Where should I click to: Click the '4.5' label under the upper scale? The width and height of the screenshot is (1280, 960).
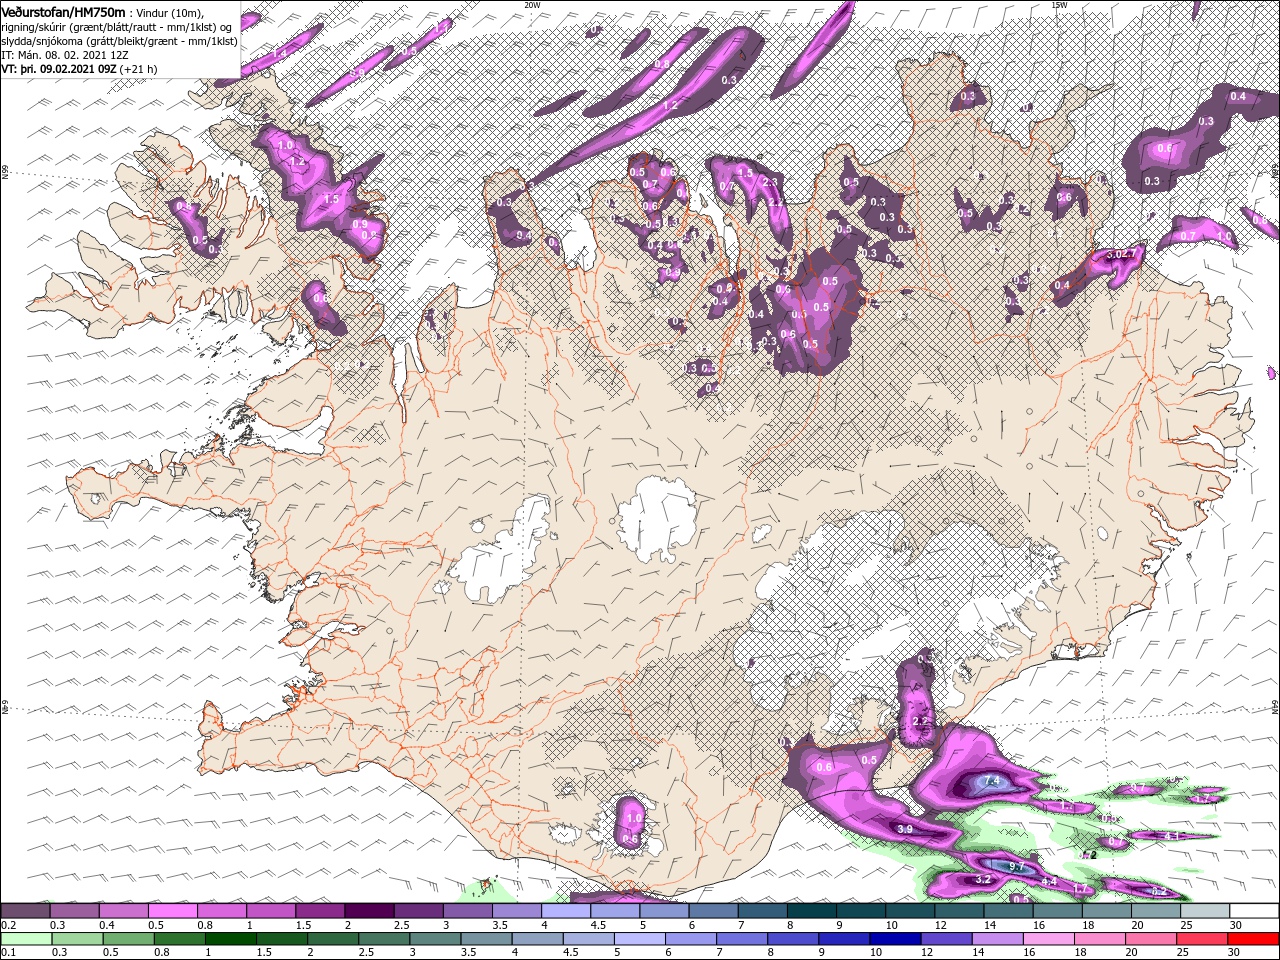[x=598, y=925]
